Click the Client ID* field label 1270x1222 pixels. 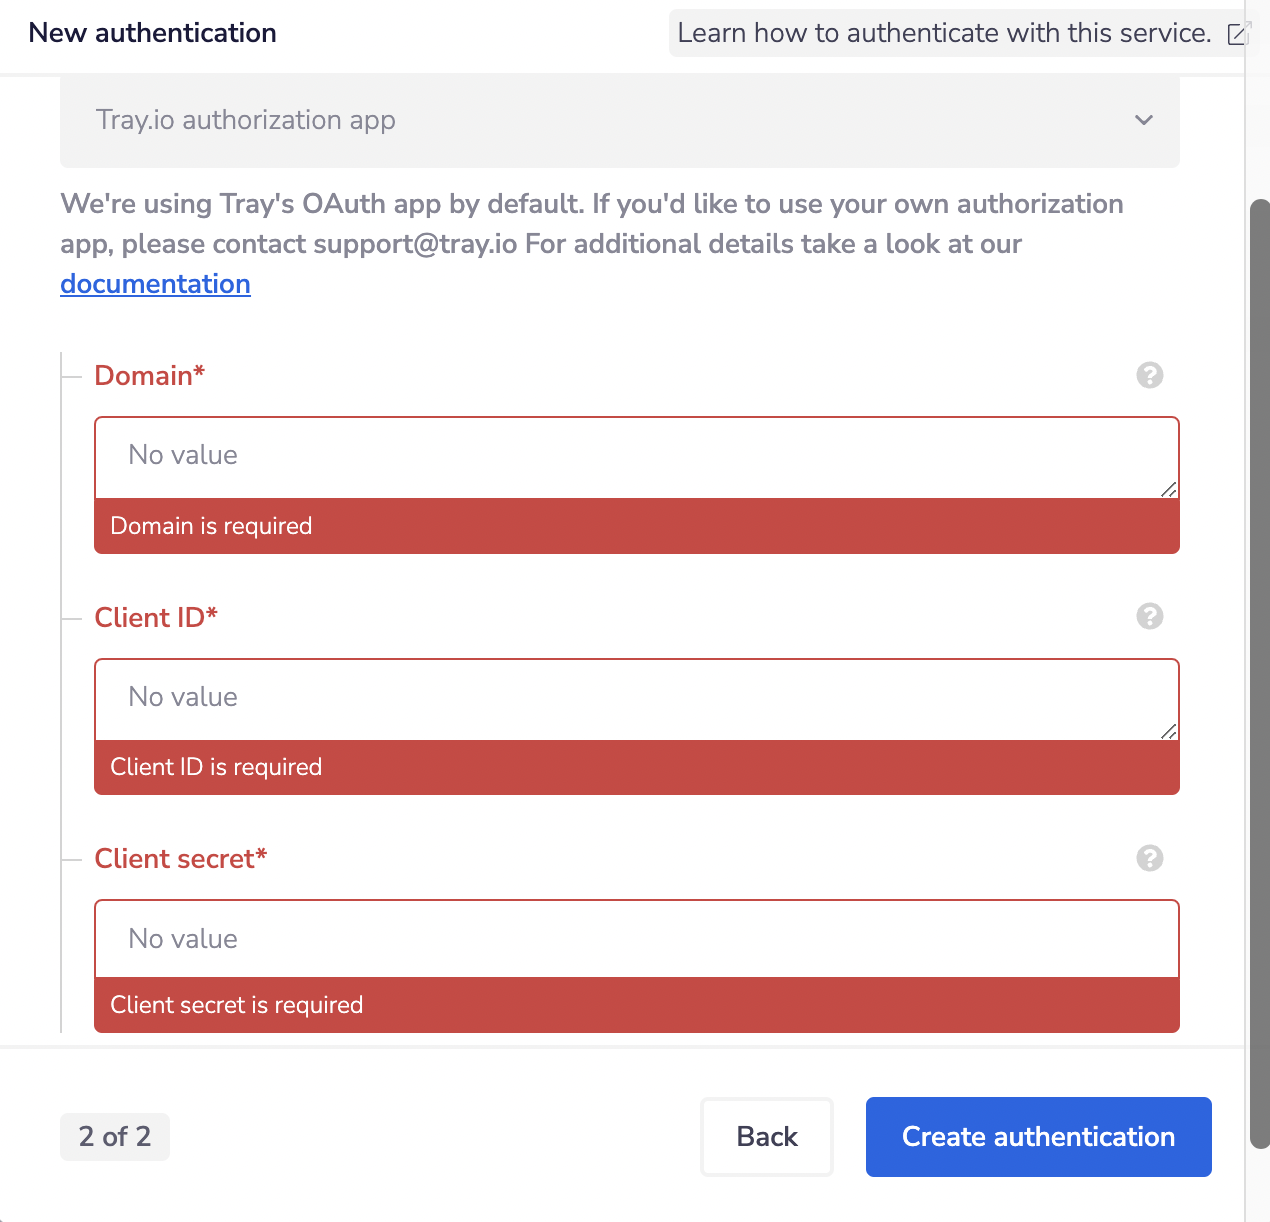tap(156, 618)
